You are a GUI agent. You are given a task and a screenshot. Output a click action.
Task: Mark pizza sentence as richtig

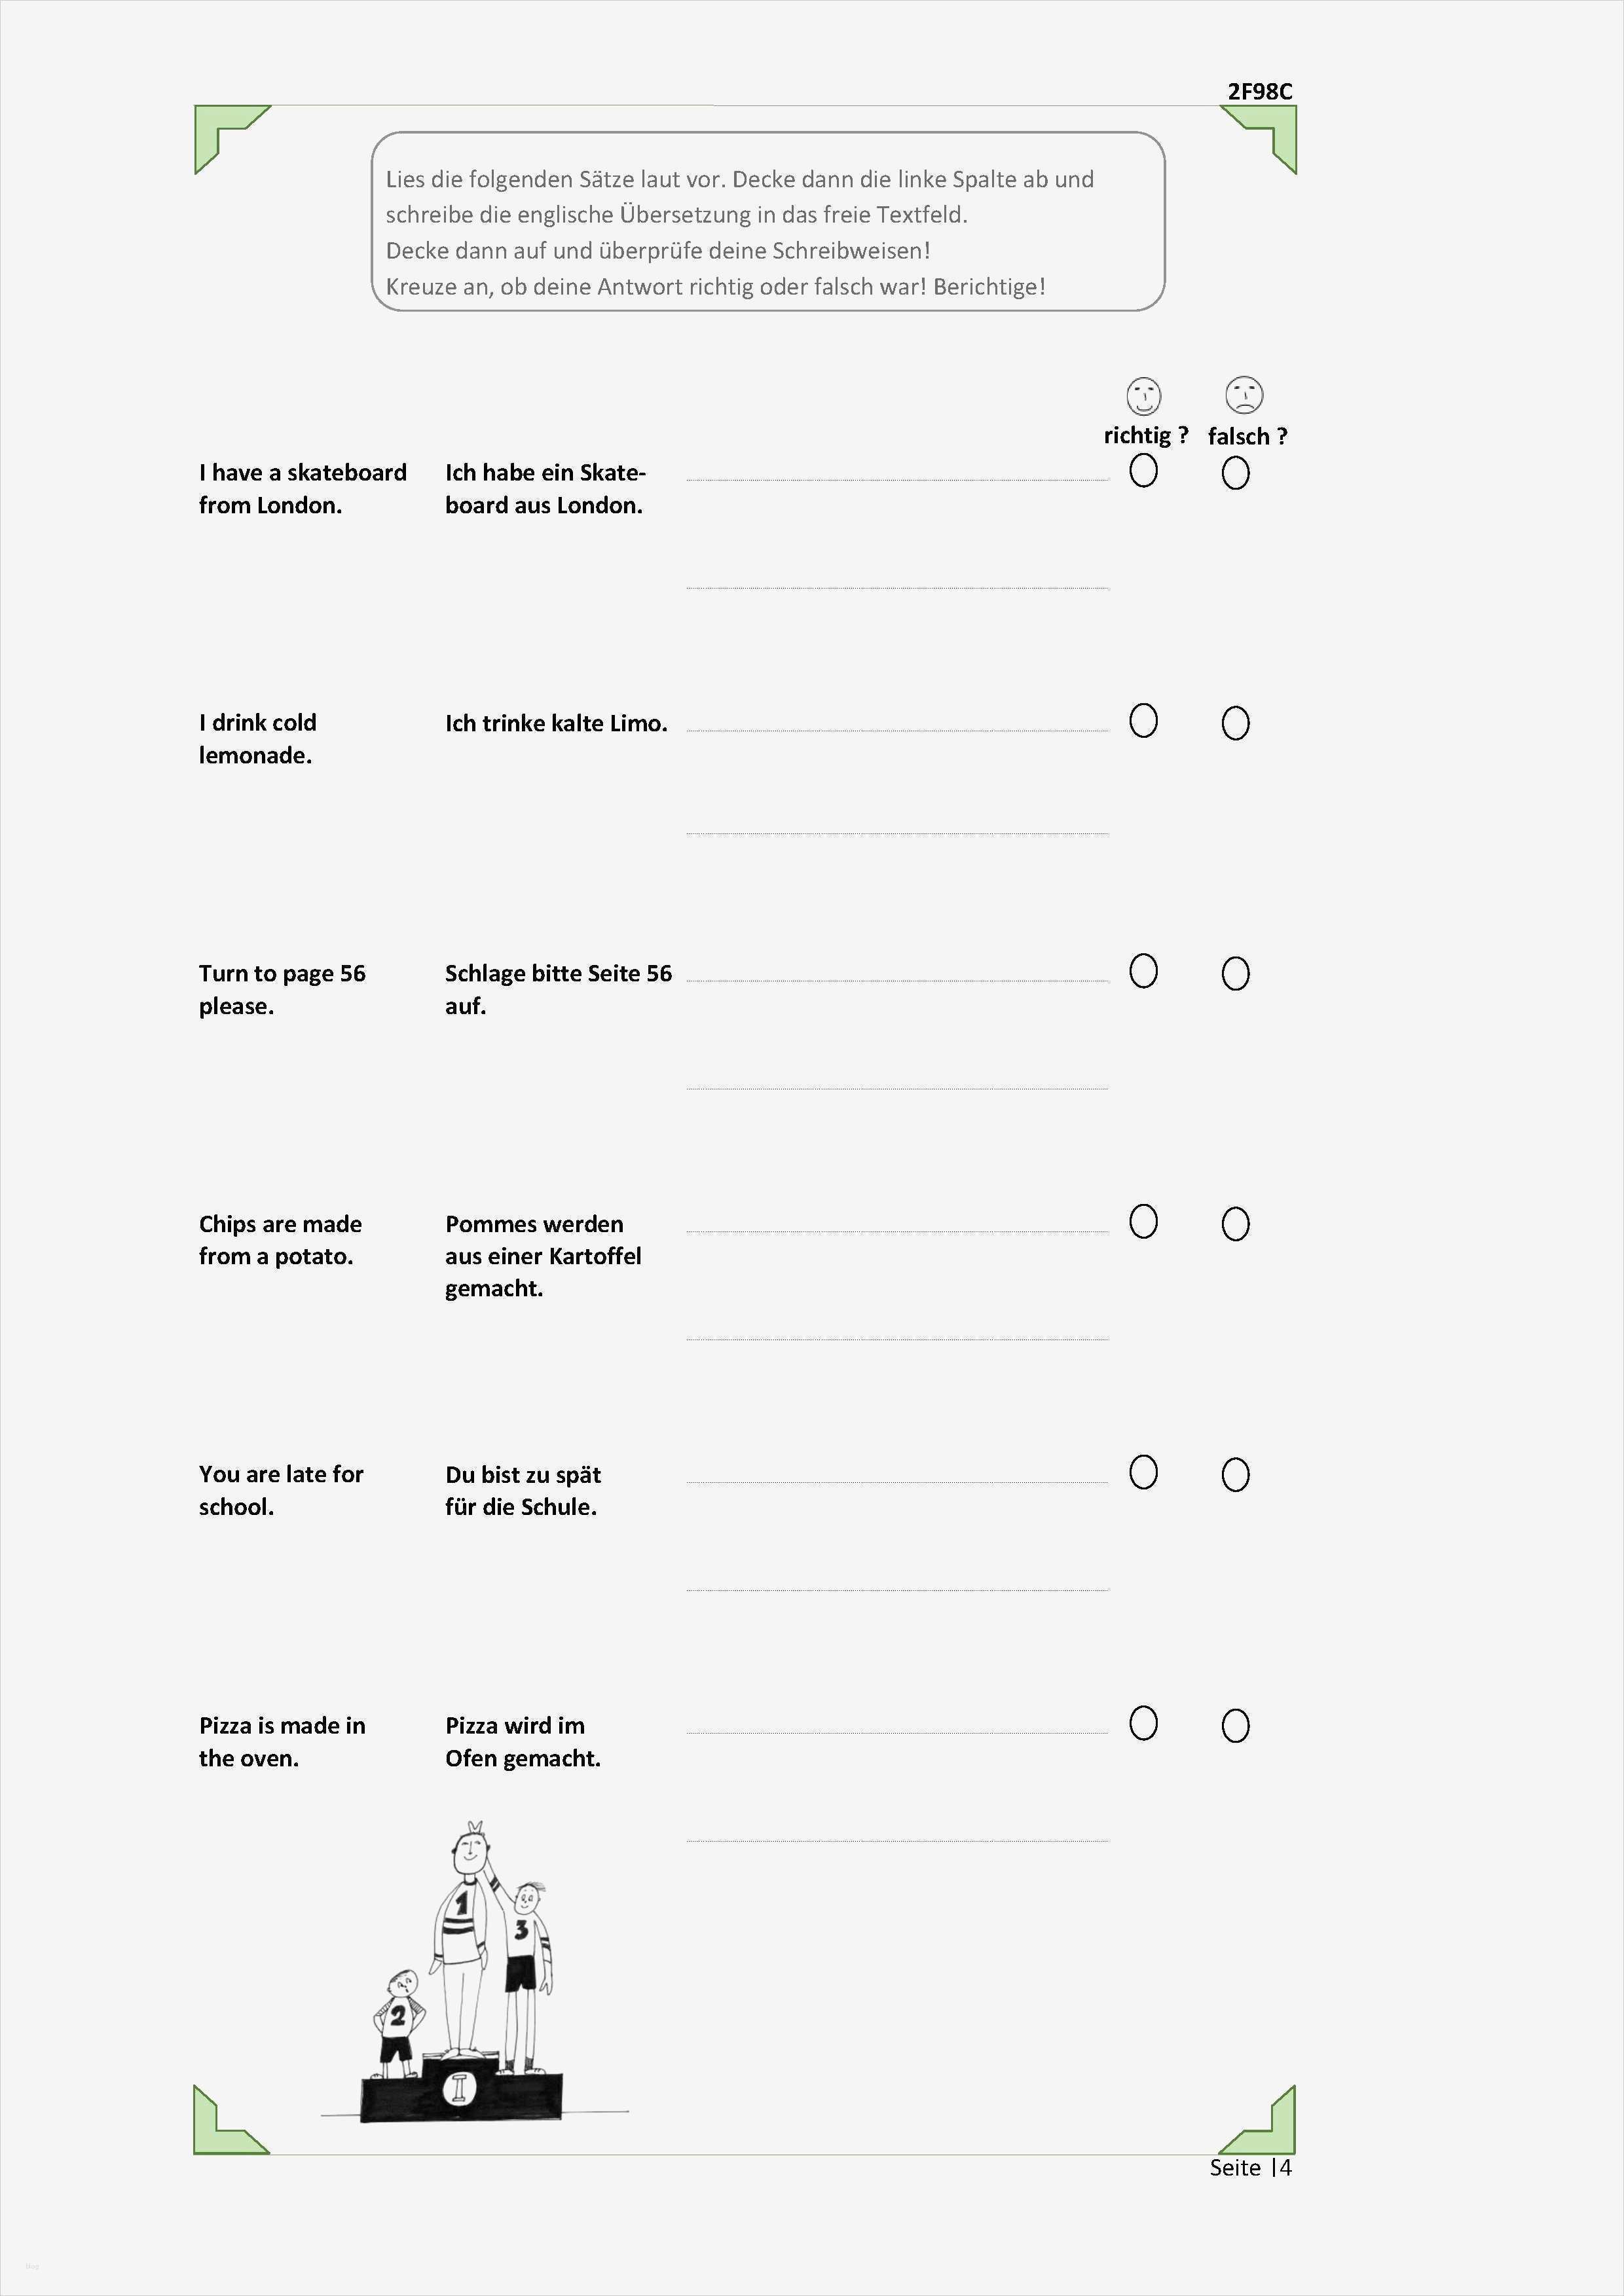click(1143, 1723)
